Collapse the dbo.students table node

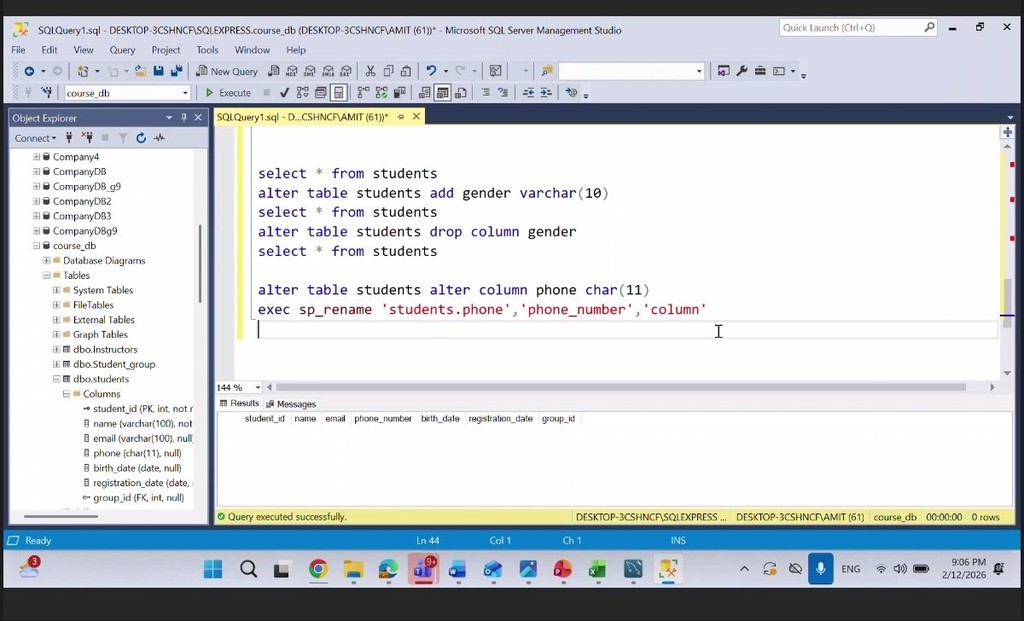coord(57,379)
